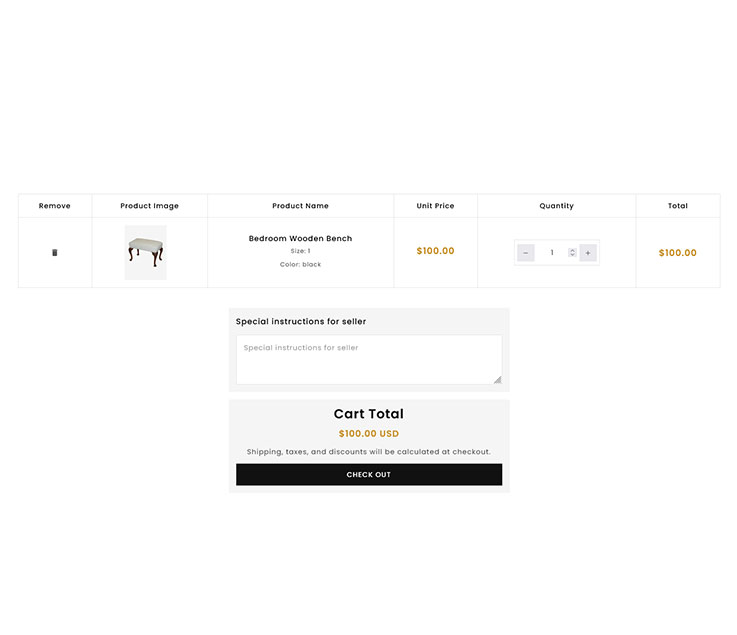737x635 pixels.
Task: Click the Remove column header
Action: [x=55, y=206]
